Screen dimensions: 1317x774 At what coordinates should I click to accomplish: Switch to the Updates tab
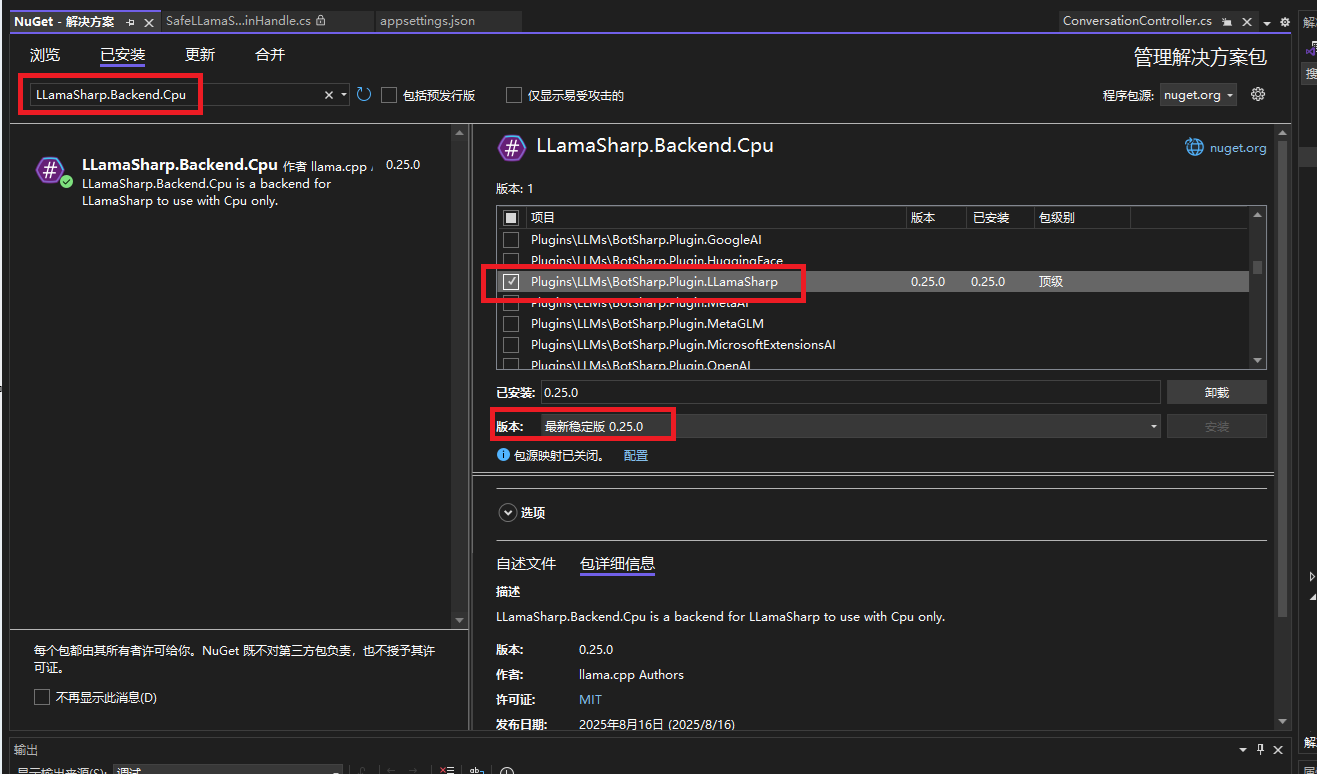(x=200, y=55)
